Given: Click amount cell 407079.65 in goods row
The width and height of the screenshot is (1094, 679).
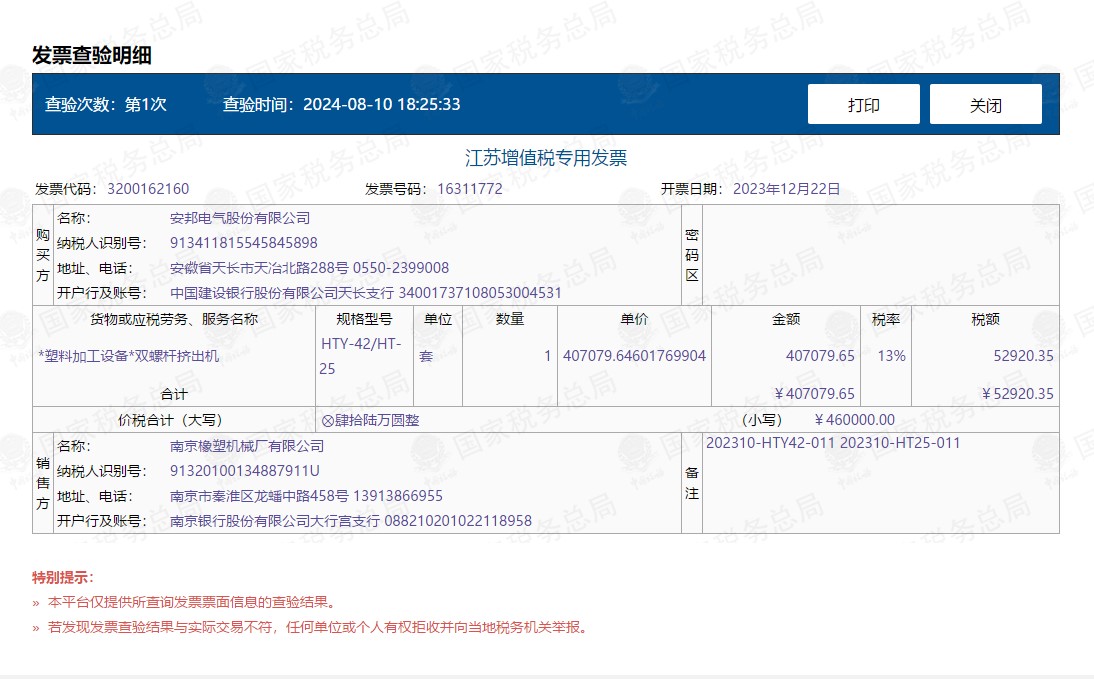Looking at the screenshot, I should pyautogui.click(x=820, y=356).
